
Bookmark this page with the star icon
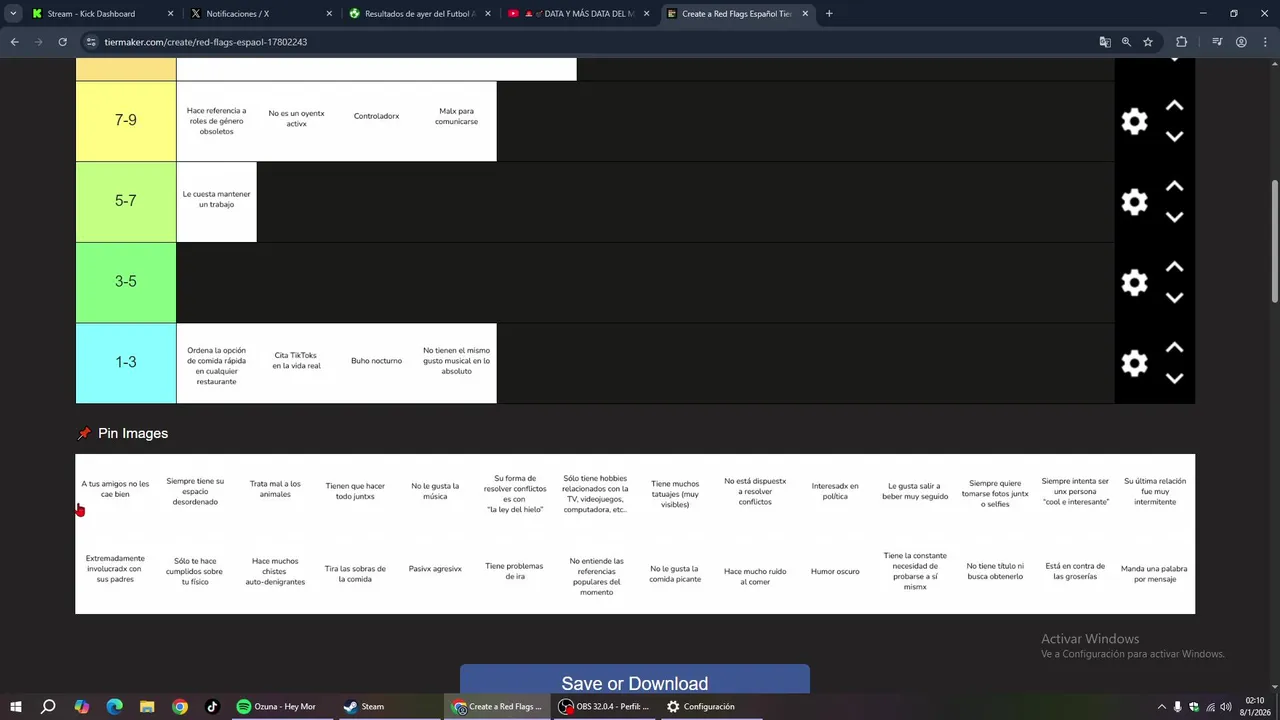(1148, 42)
